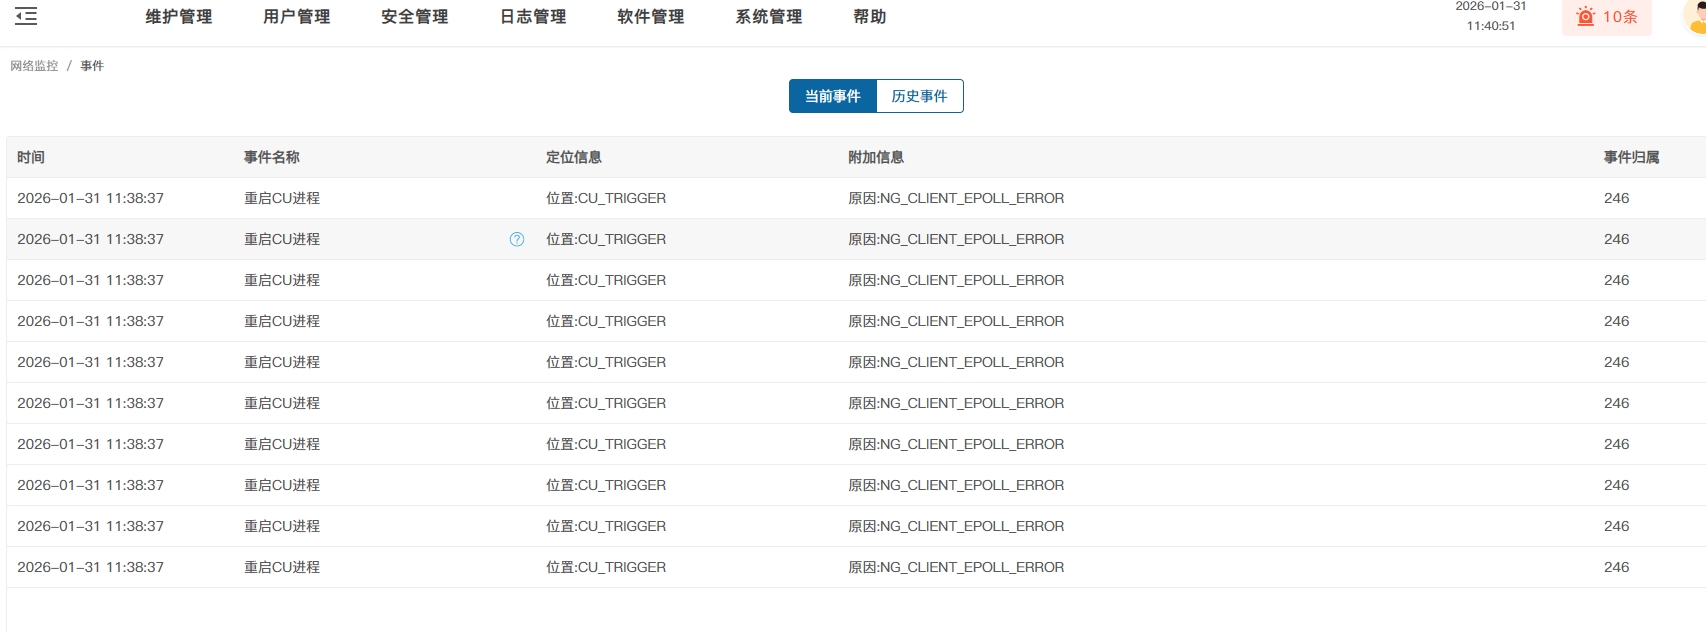Open the 安全管理 menu
1706x632 pixels.
tap(414, 17)
